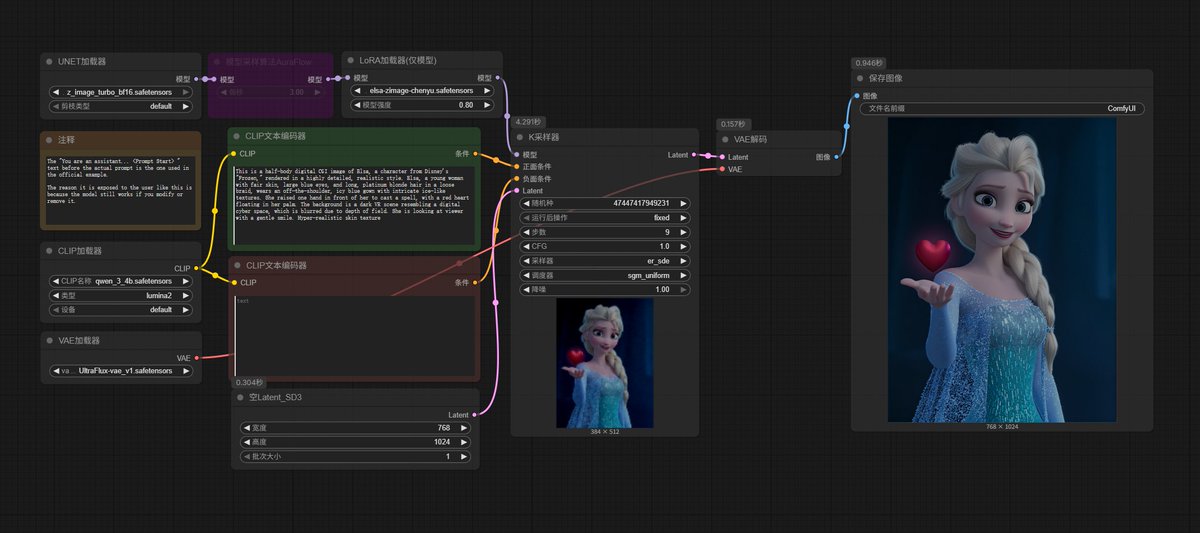This screenshot has width=1200, height=533.
Task: Decrease 宽度 with its left arrow
Action: pos(246,427)
